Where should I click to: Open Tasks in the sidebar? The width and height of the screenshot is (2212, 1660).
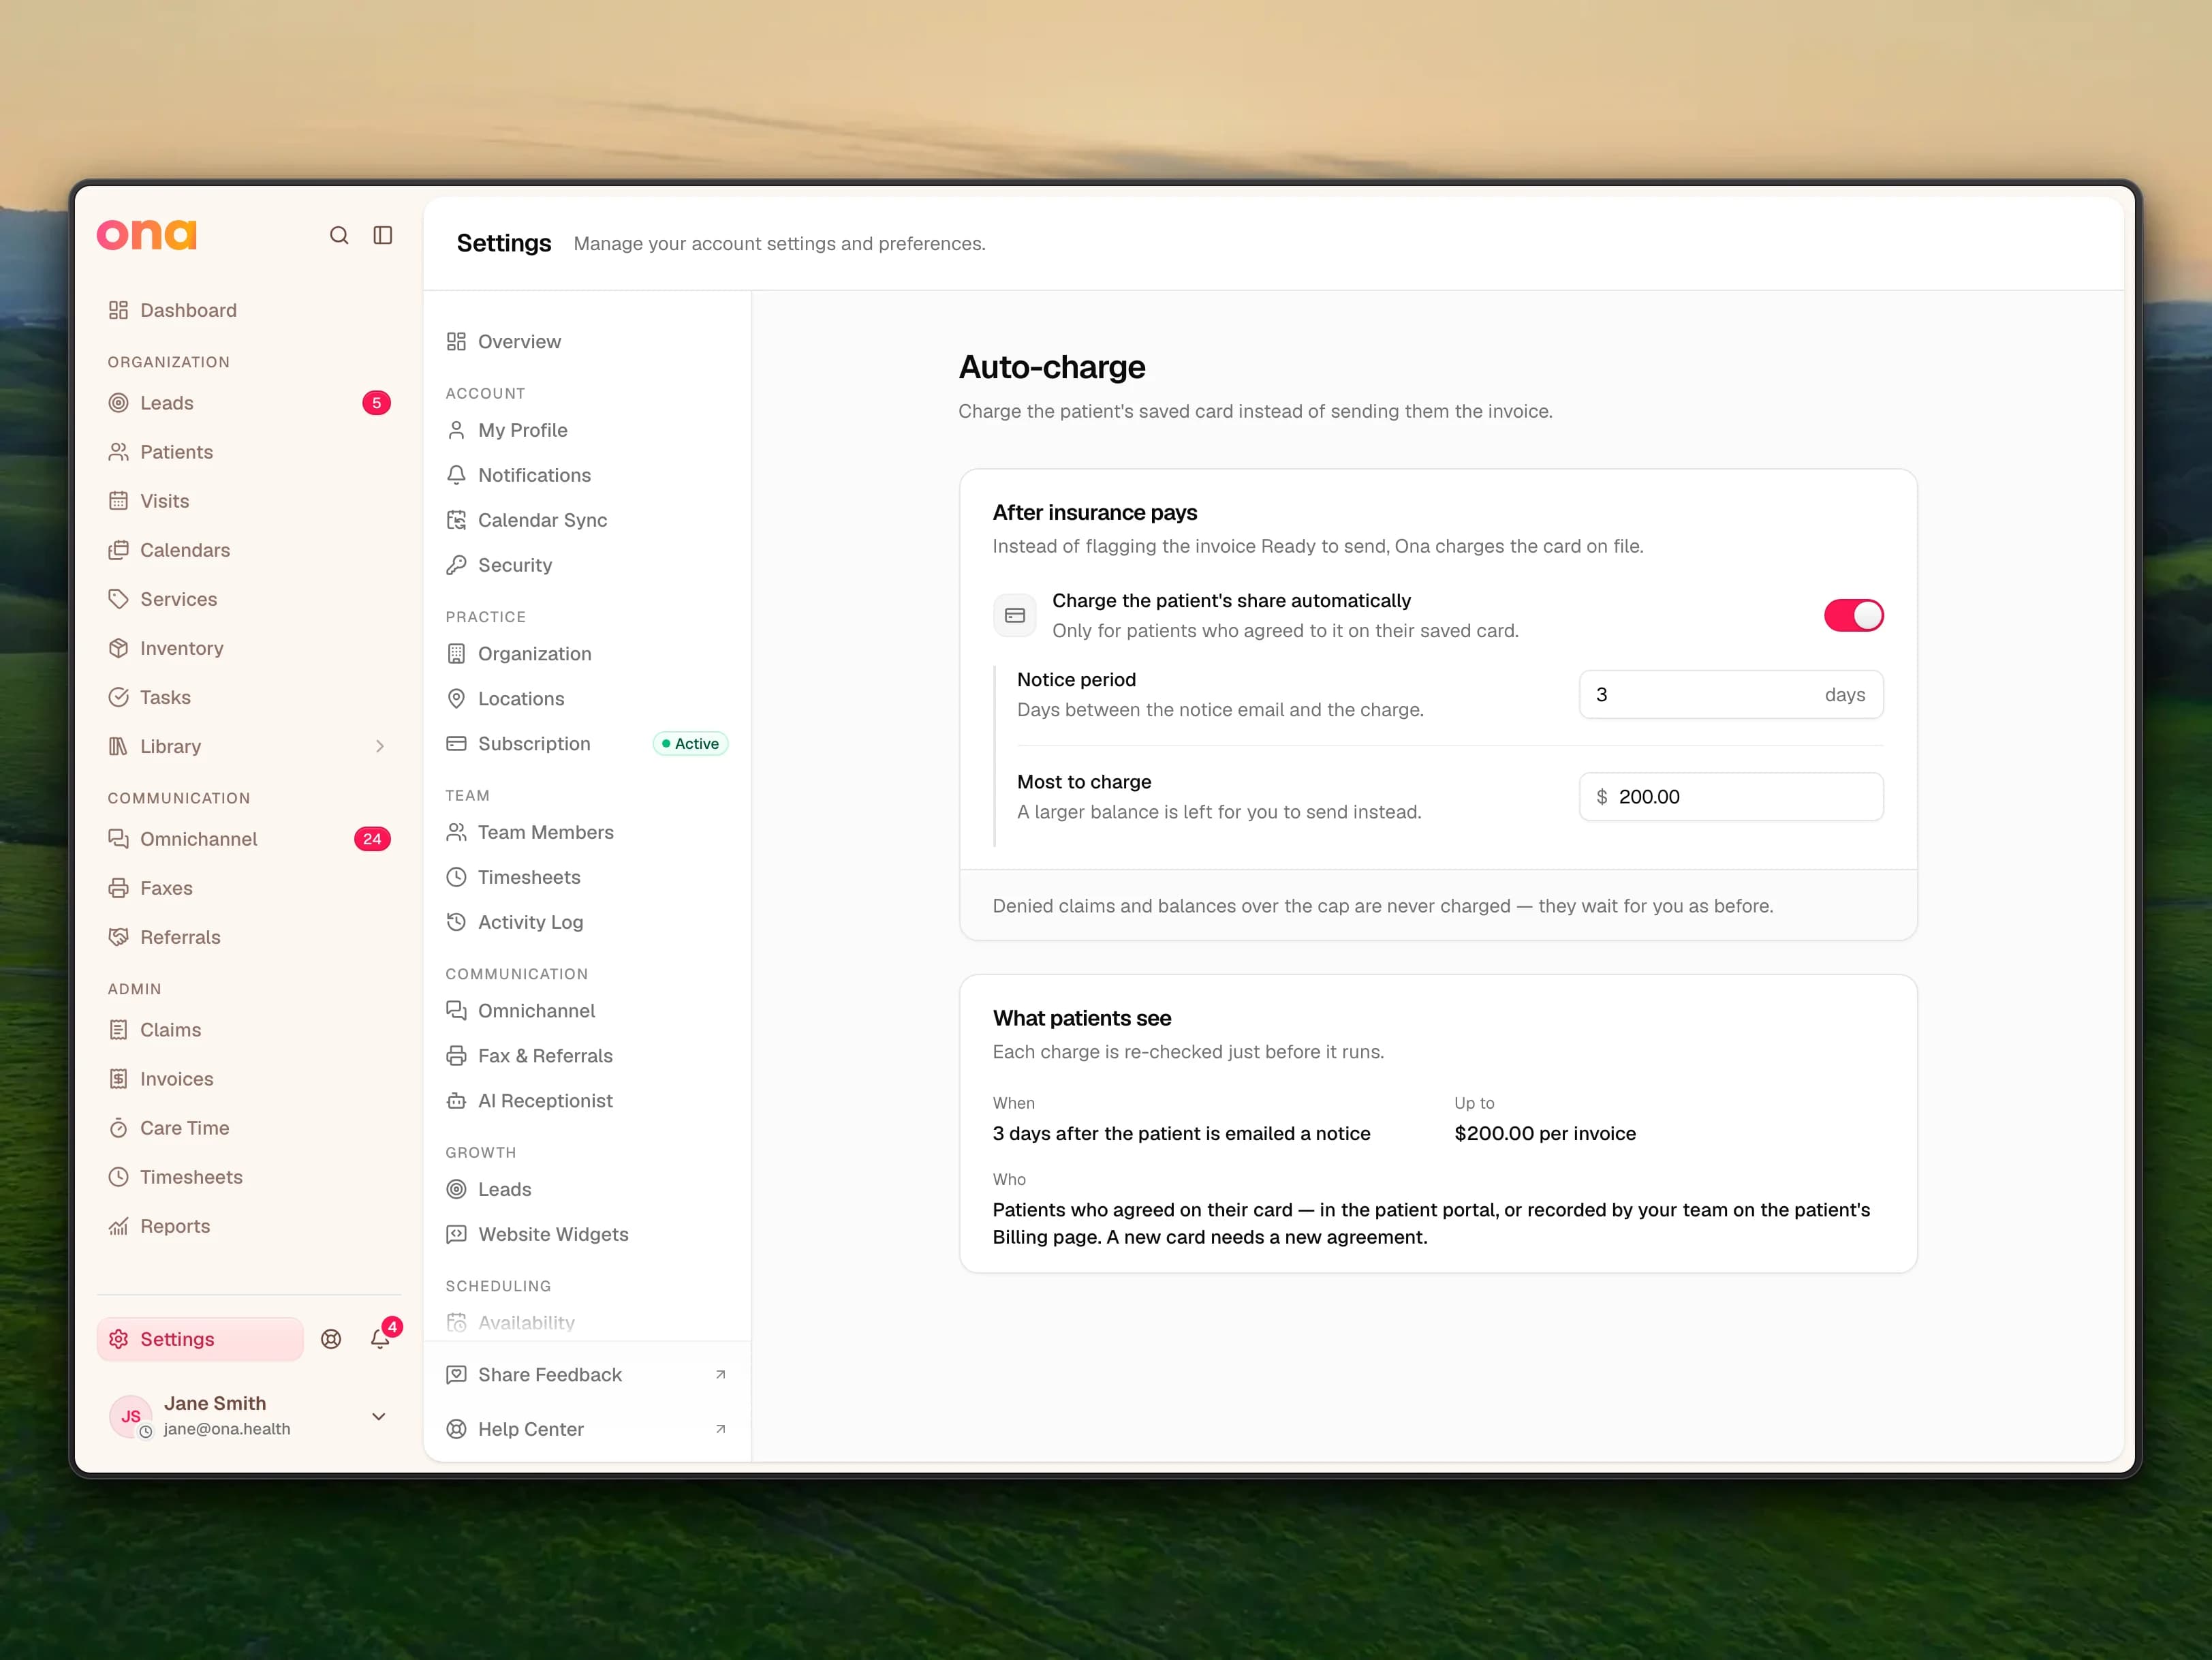point(249,697)
